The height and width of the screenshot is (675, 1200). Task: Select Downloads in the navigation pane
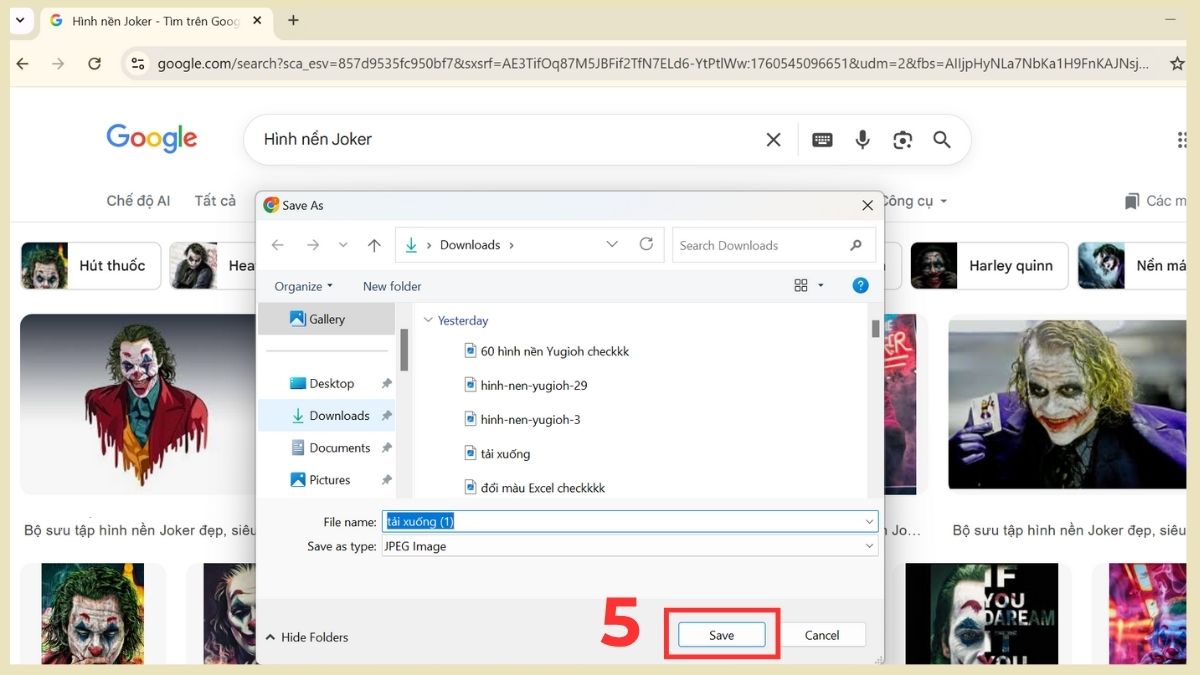pyautogui.click(x=339, y=415)
